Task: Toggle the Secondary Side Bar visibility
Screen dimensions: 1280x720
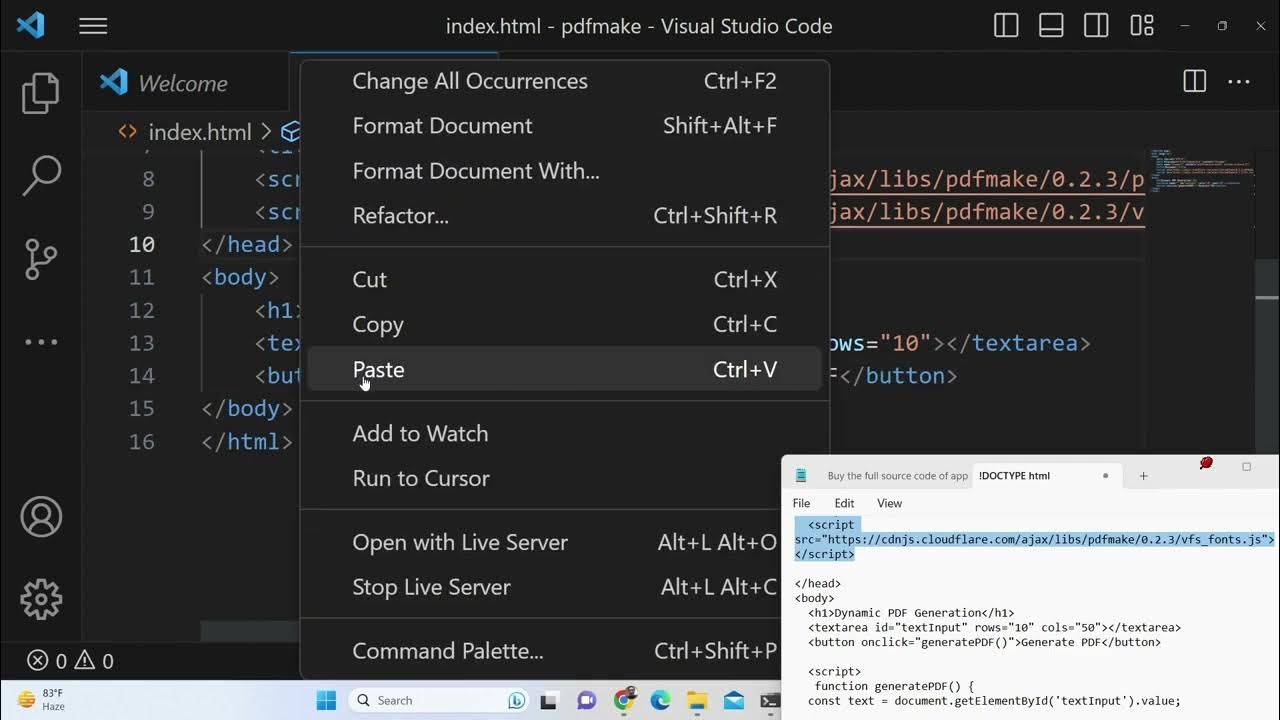Action: [1096, 26]
